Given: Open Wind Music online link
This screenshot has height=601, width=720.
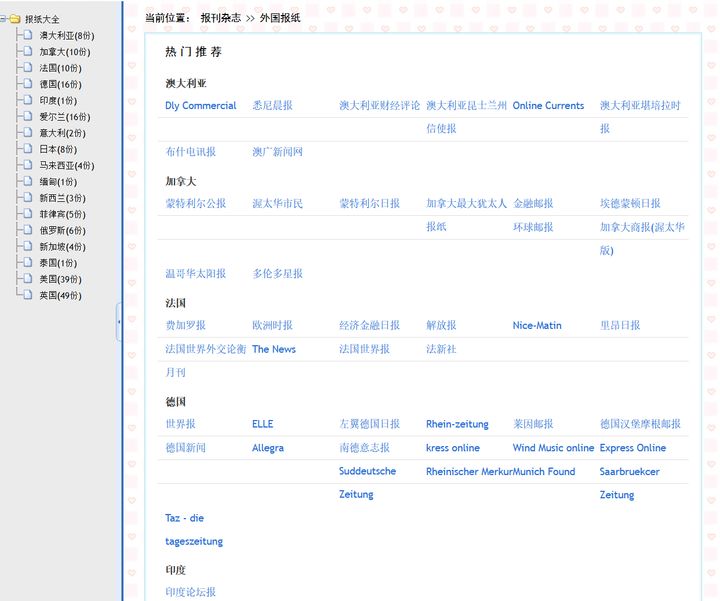Looking at the screenshot, I should pyautogui.click(x=553, y=448).
